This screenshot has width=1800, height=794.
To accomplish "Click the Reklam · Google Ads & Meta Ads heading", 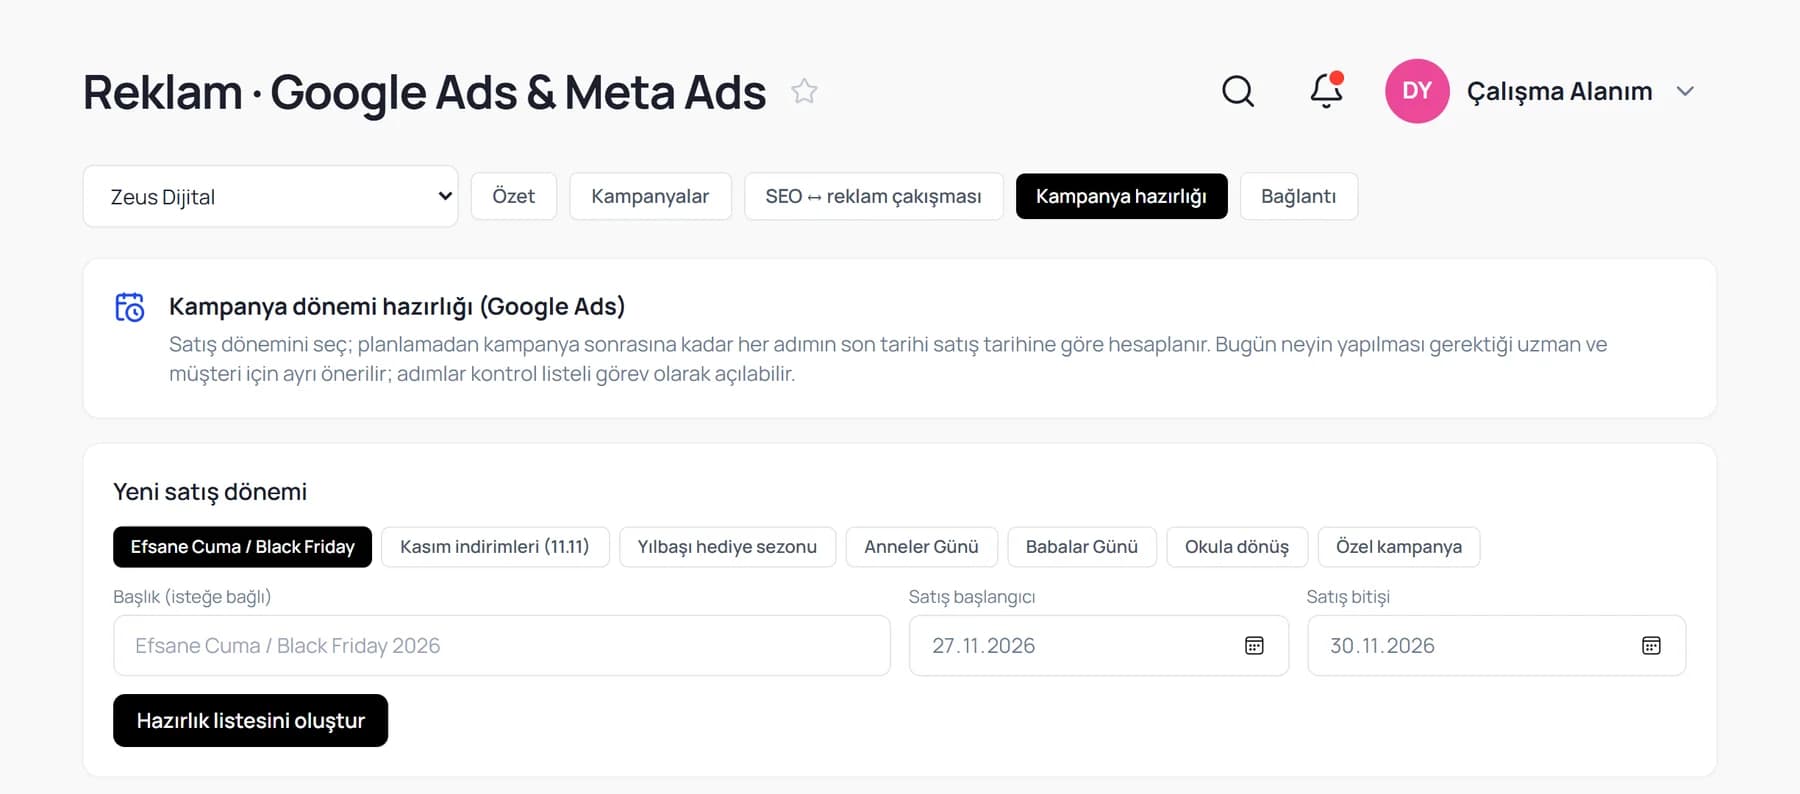I will (x=424, y=92).
